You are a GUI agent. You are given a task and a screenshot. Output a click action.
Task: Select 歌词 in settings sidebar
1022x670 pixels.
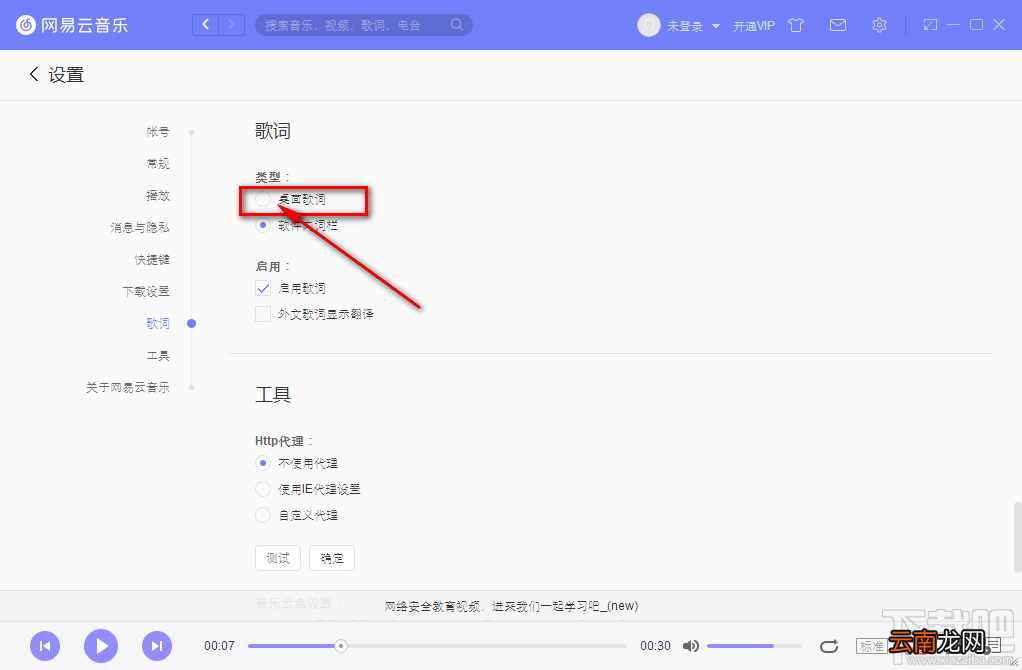pos(158,323)
